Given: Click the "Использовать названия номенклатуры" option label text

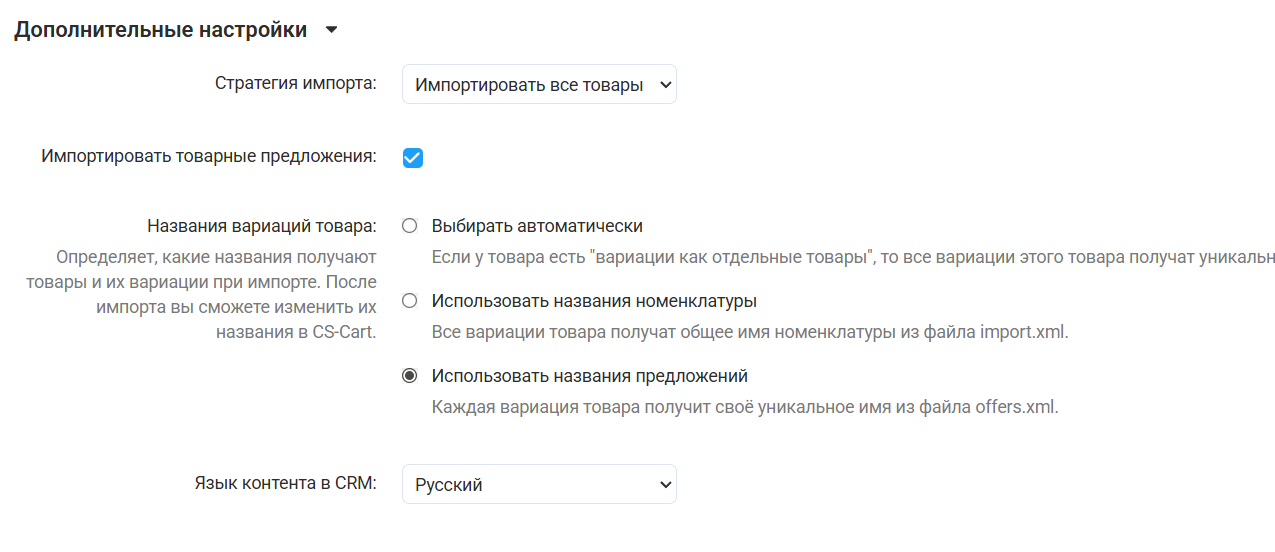Looking at the screenshot, I should [594, 301].
